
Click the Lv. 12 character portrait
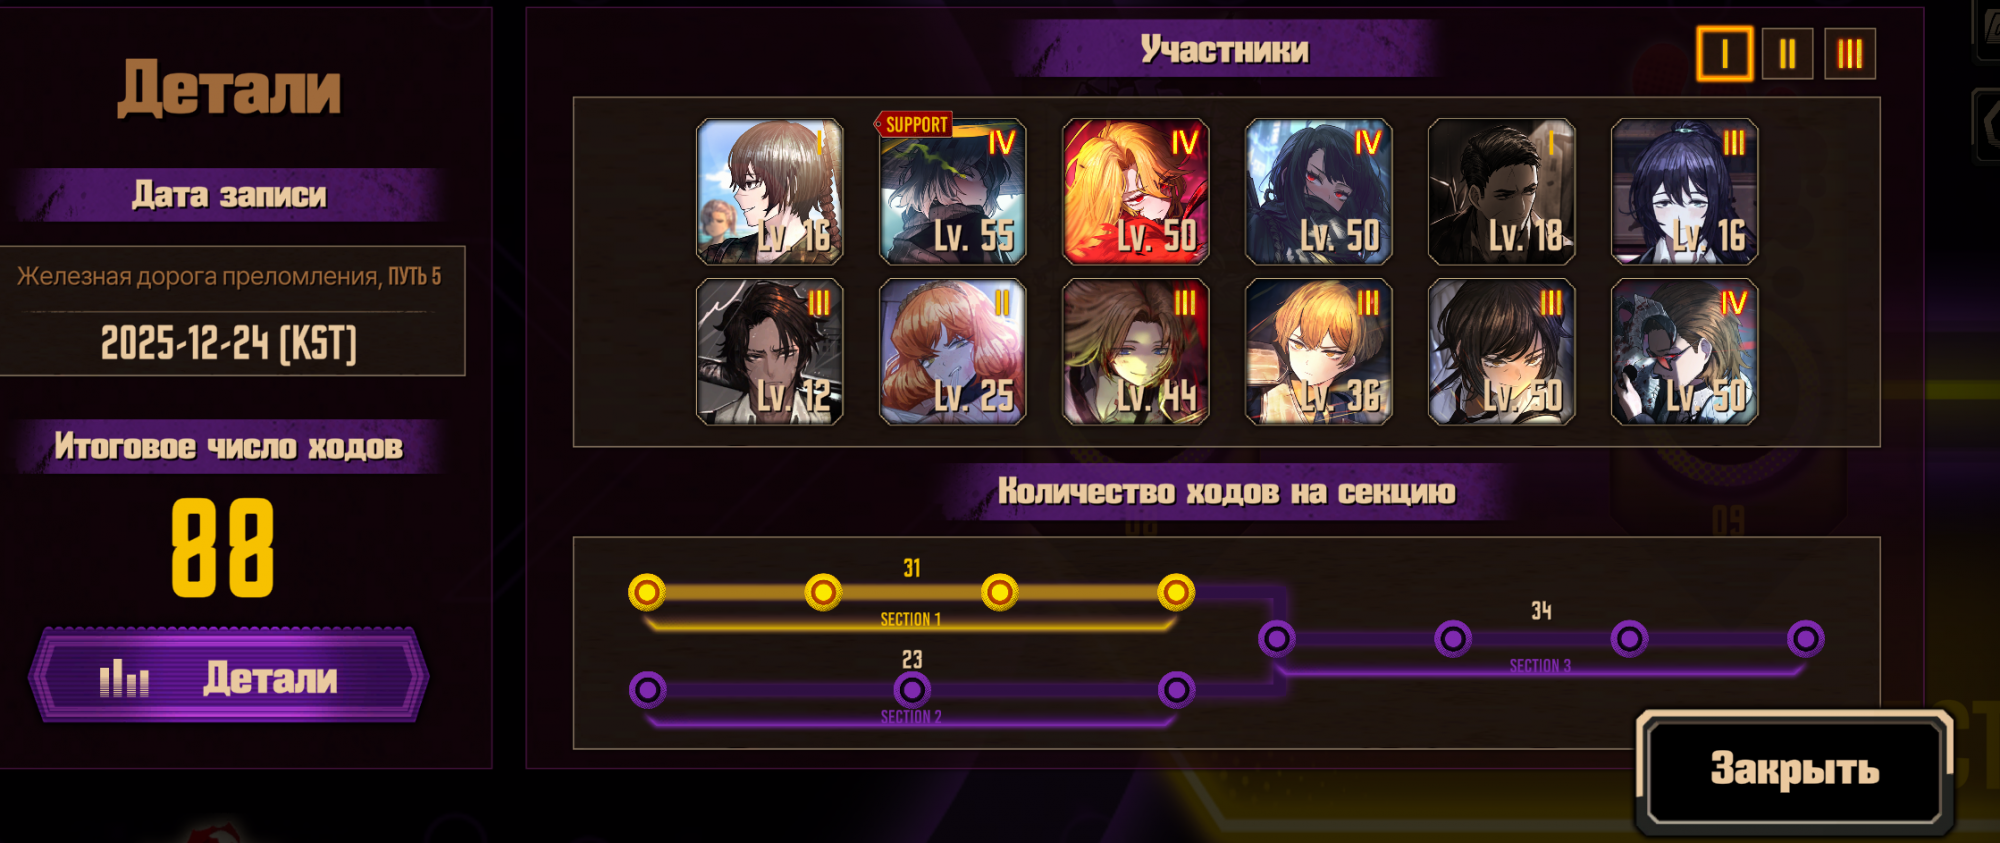[769, 352]
